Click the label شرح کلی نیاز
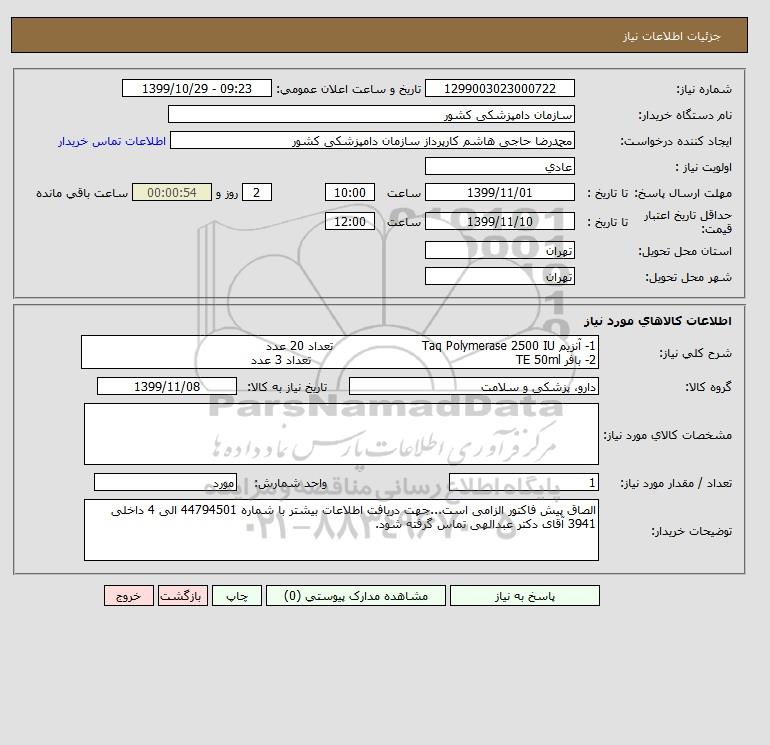This screenshot has height=745, width=770. point(695,353)
